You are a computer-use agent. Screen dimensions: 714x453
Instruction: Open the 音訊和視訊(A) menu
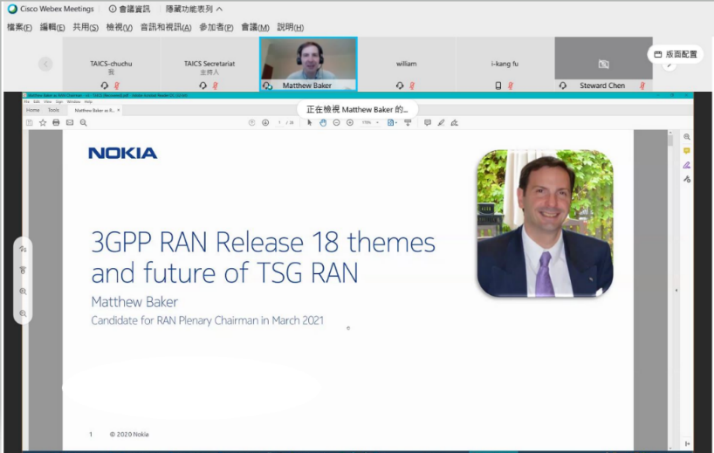click(166, 27)
